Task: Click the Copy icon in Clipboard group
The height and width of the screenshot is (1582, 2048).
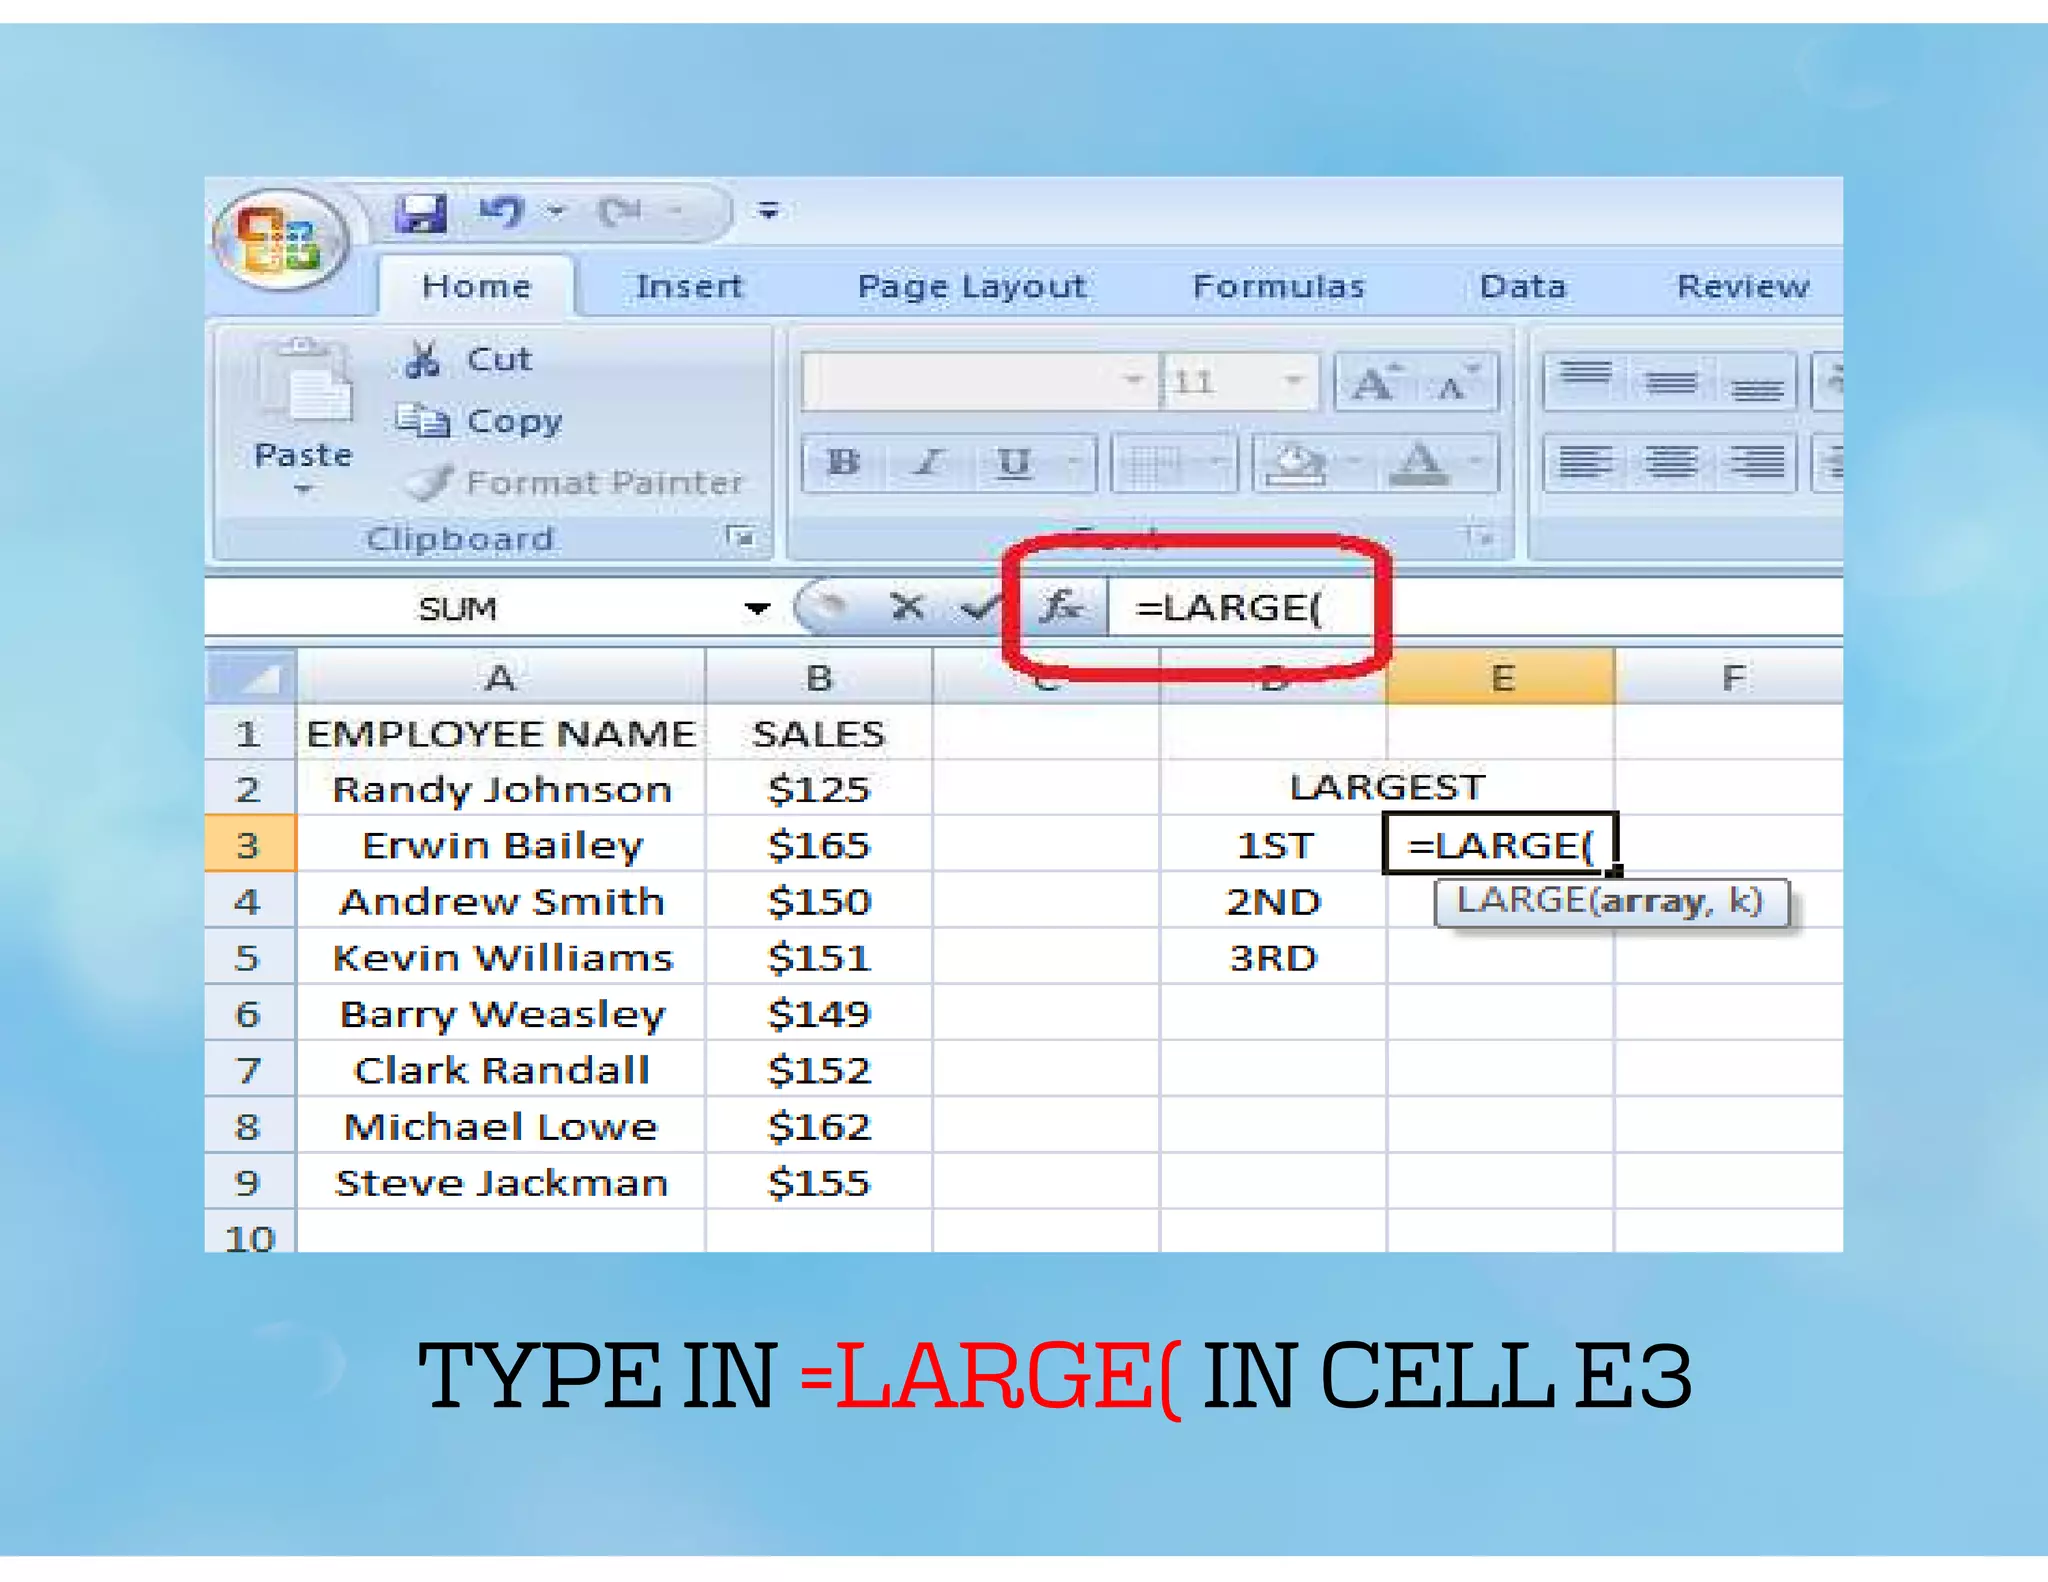Action: click(x=423, y=421)
